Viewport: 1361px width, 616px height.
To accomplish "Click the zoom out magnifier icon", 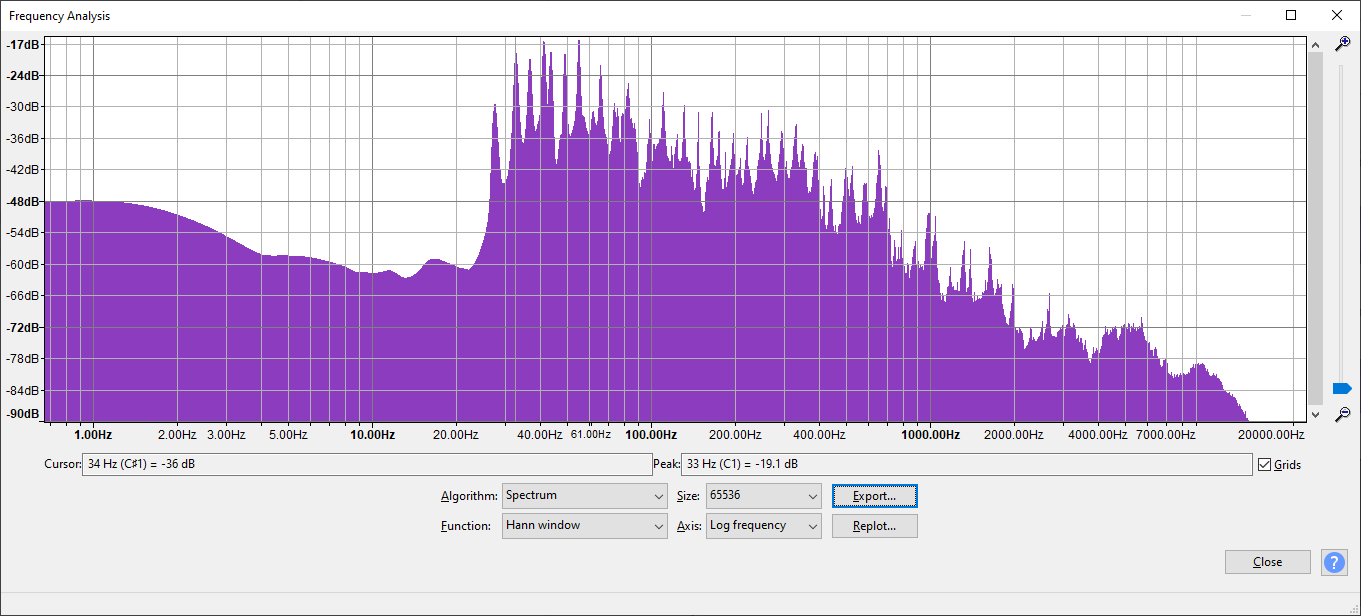I will click(1343, 414).
